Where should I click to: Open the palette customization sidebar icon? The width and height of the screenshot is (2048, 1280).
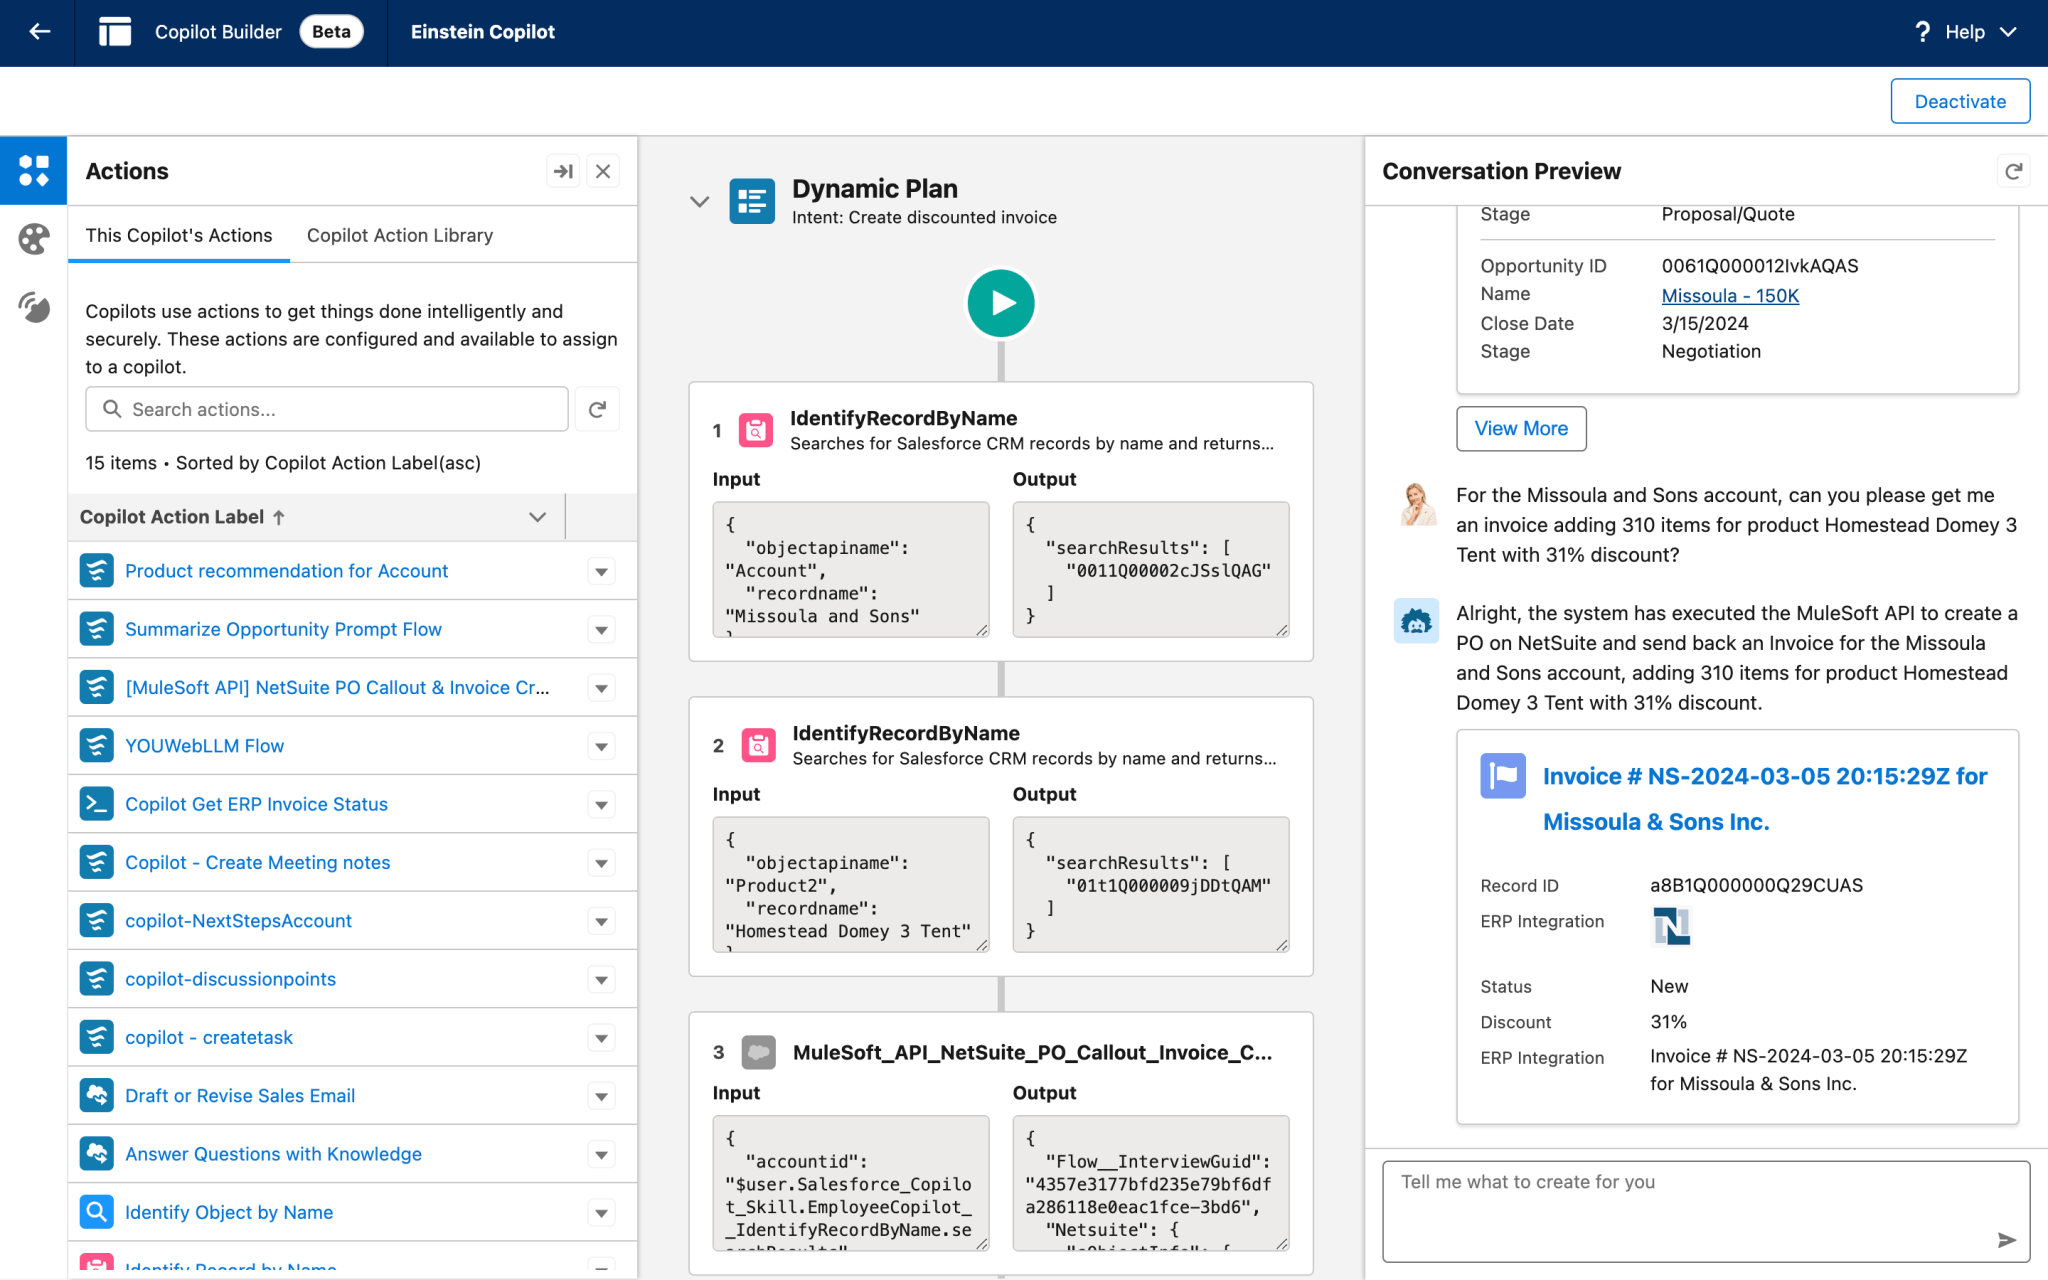click(x=33, y=239)
